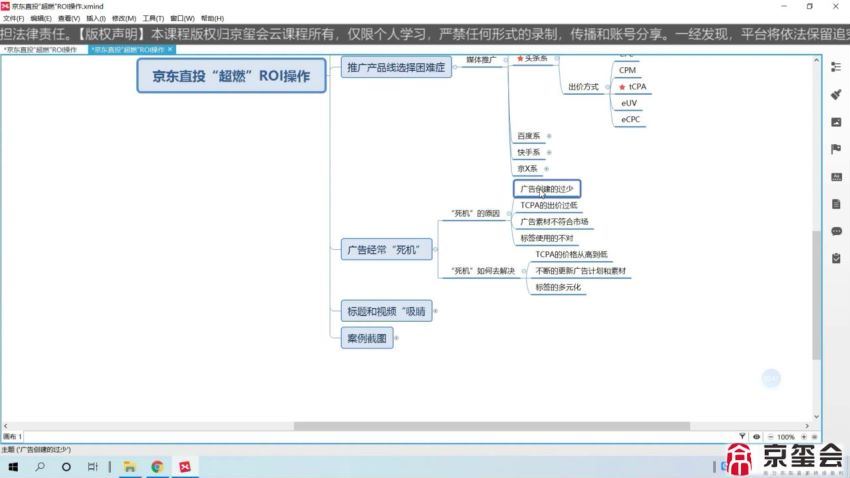The image size is (850, 478).
Task: Expand the 快手系 topic
Action: (549, 152)
